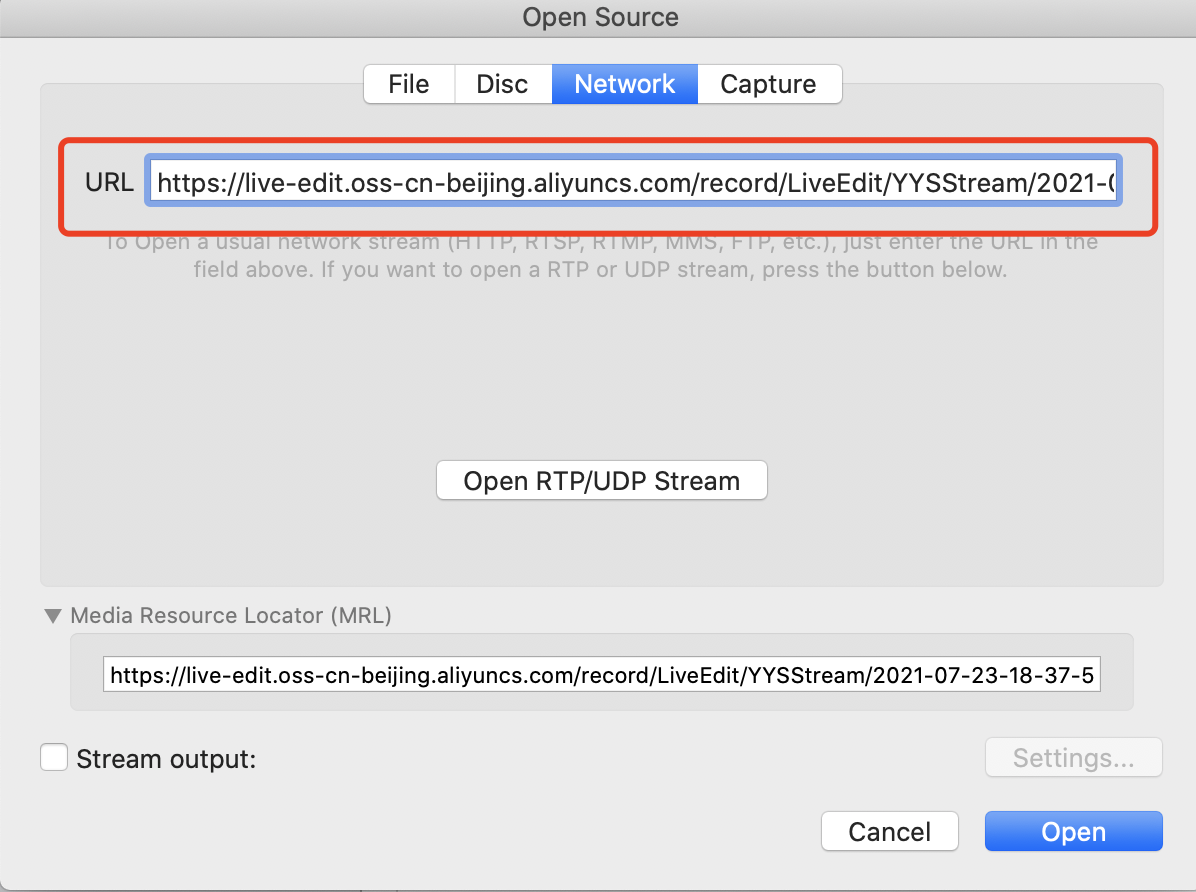The height and width of the screenshot is (892, 1196).
Task: Collapse the Media Resource Locator triangle
Action: (x=53, y=615)
